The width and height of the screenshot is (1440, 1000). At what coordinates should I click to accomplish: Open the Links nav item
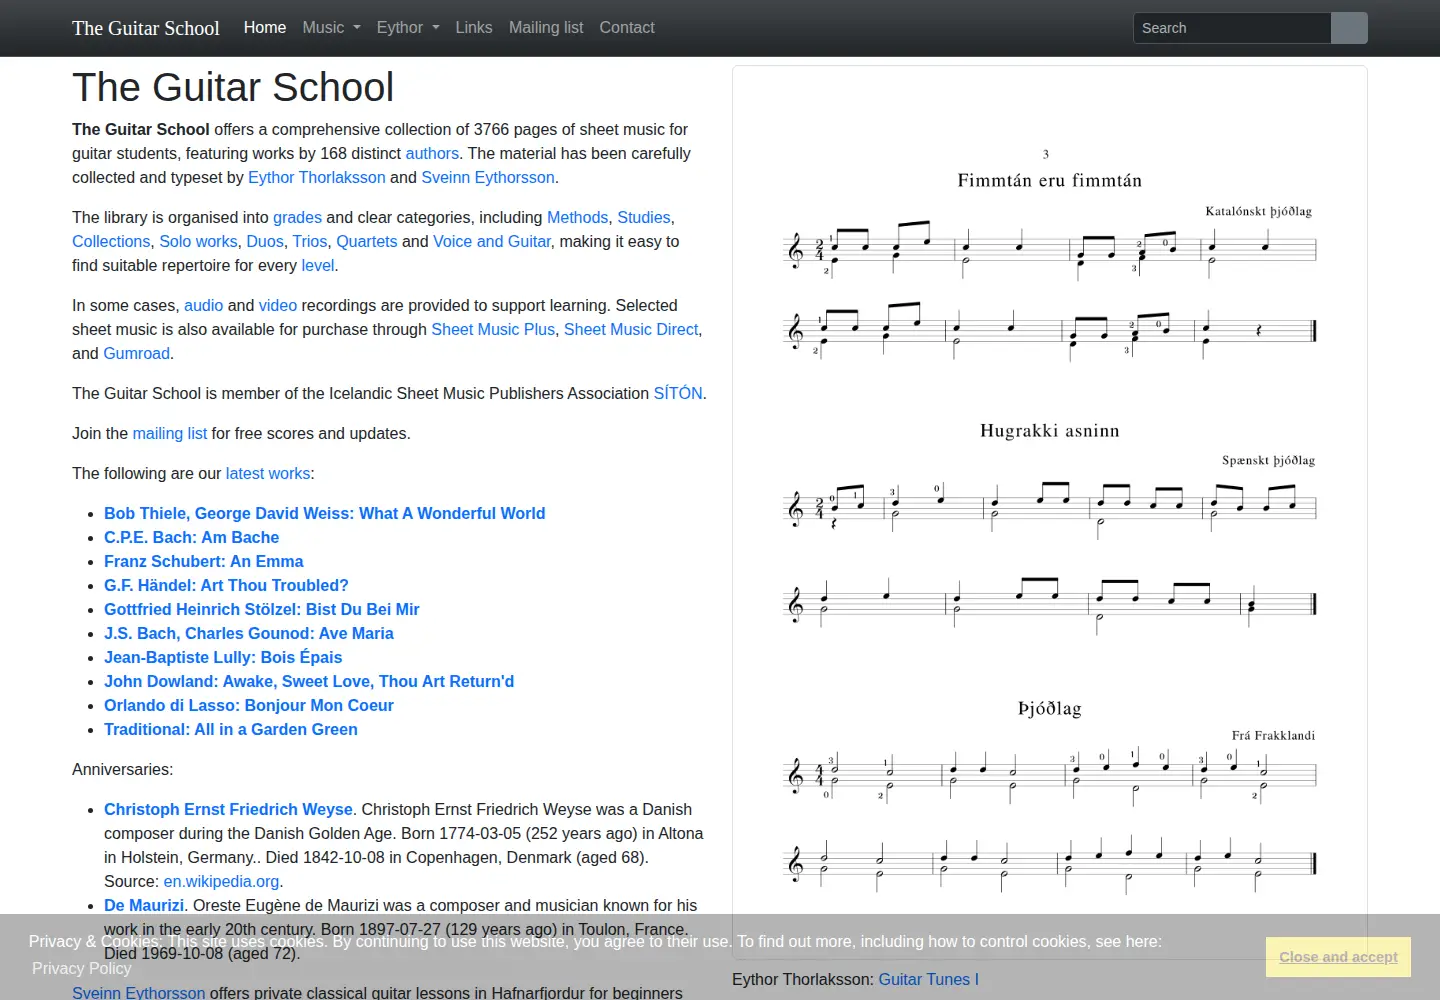coord(474,28)
